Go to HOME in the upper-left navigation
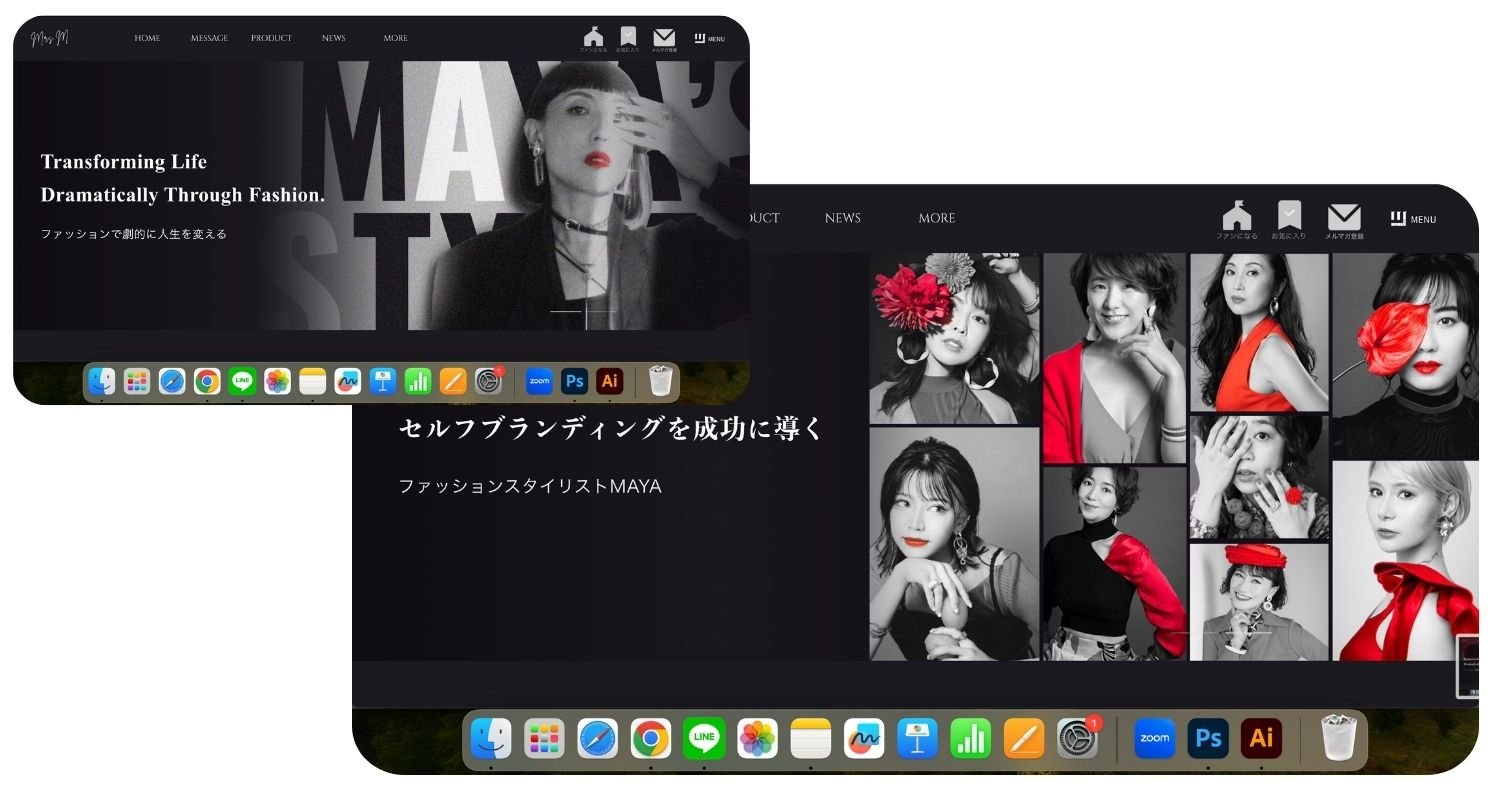1500x800 pixels. (x=147, y=38)
